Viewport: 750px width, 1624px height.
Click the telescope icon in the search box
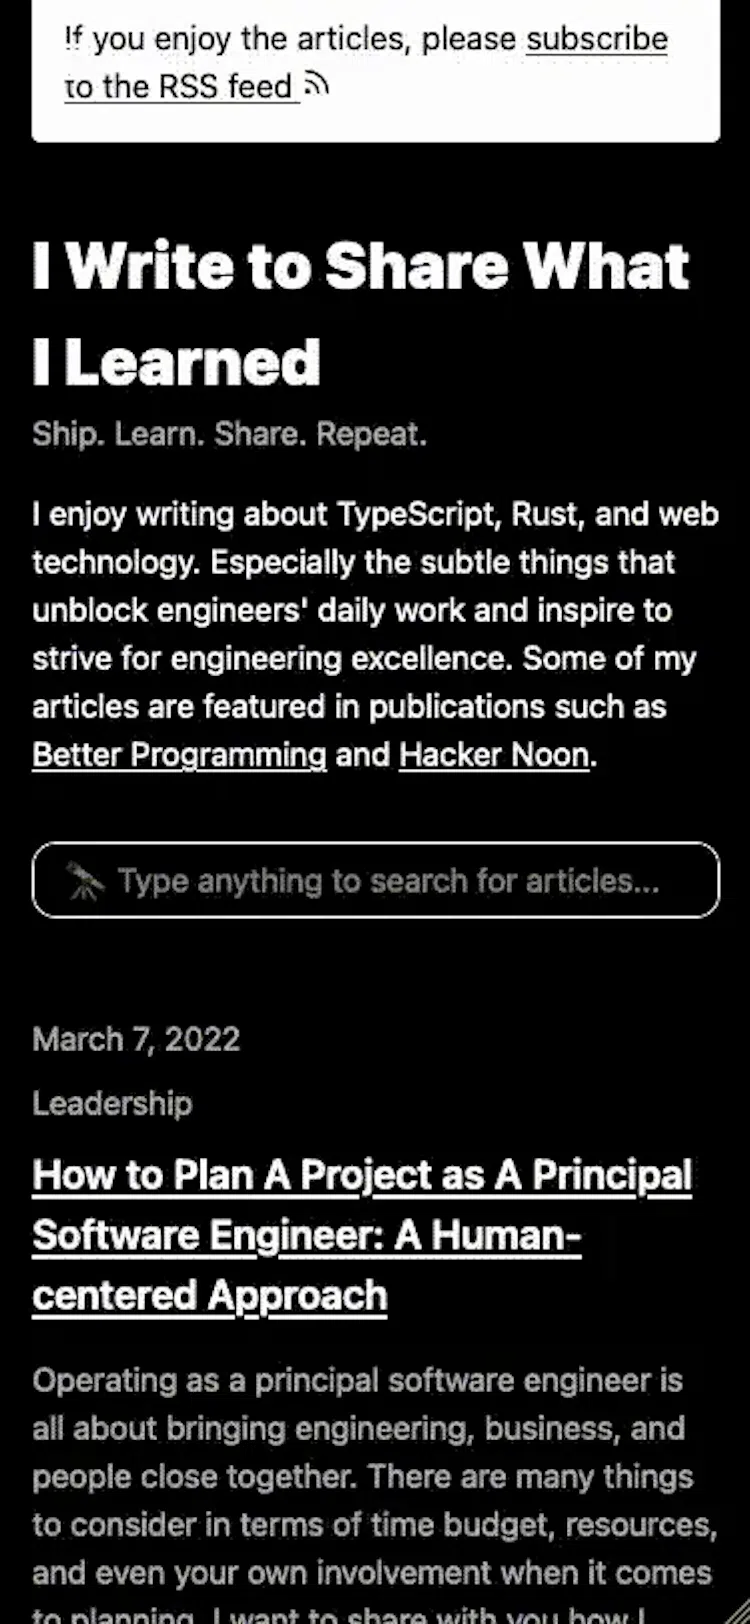point(85,881)
